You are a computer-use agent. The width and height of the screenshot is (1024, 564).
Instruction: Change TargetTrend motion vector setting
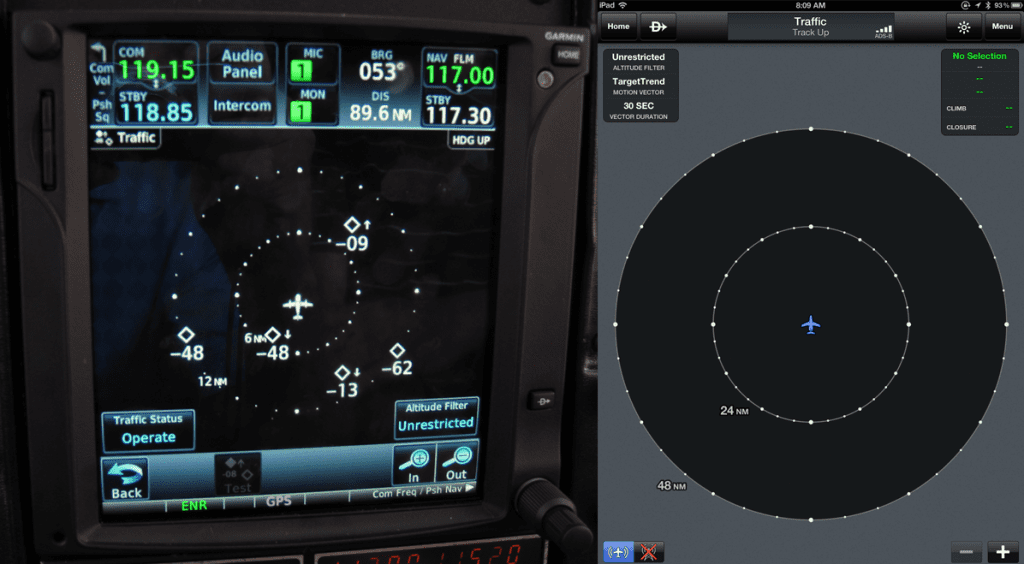coord(638,86)
